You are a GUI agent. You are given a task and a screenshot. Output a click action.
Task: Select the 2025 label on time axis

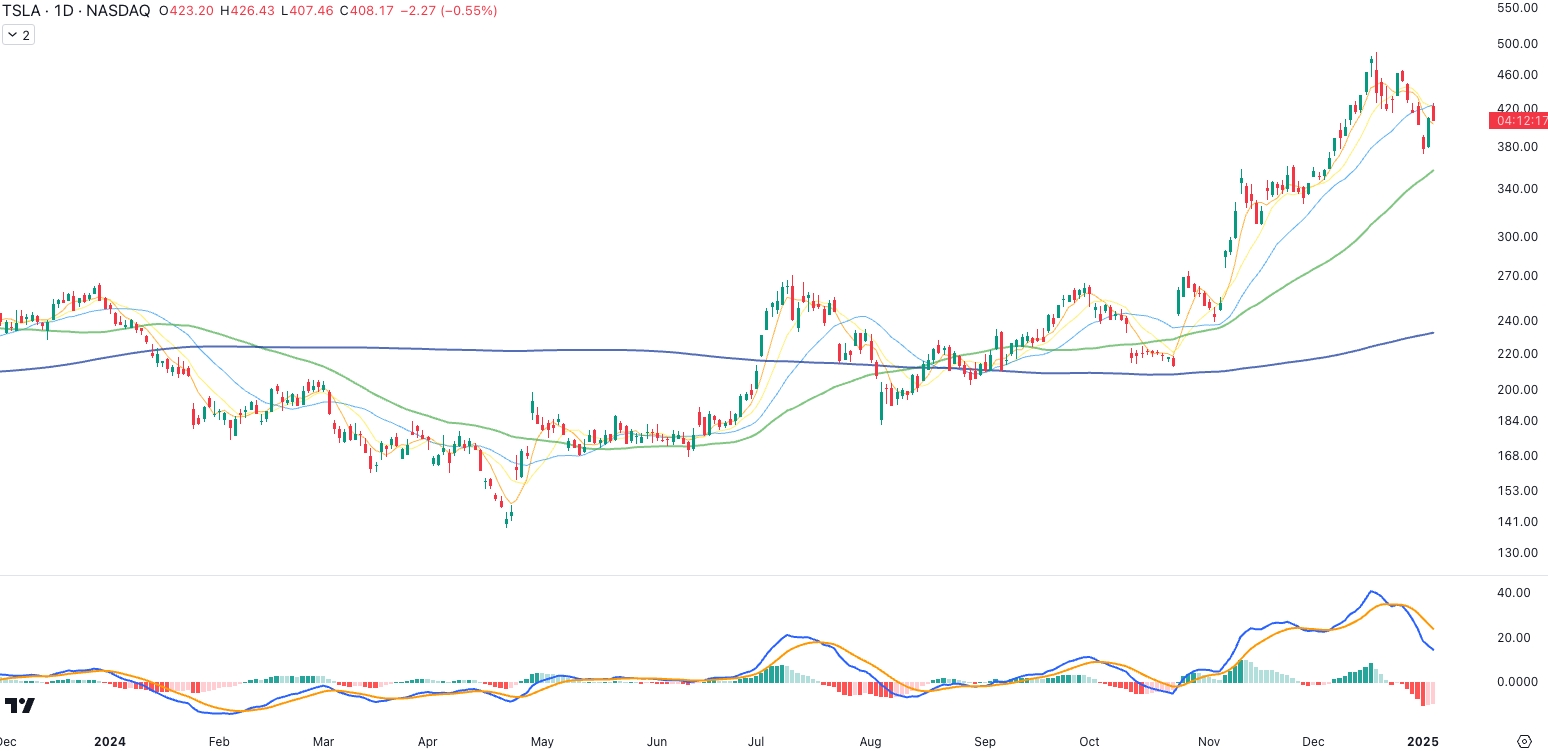pos(1423,742)
